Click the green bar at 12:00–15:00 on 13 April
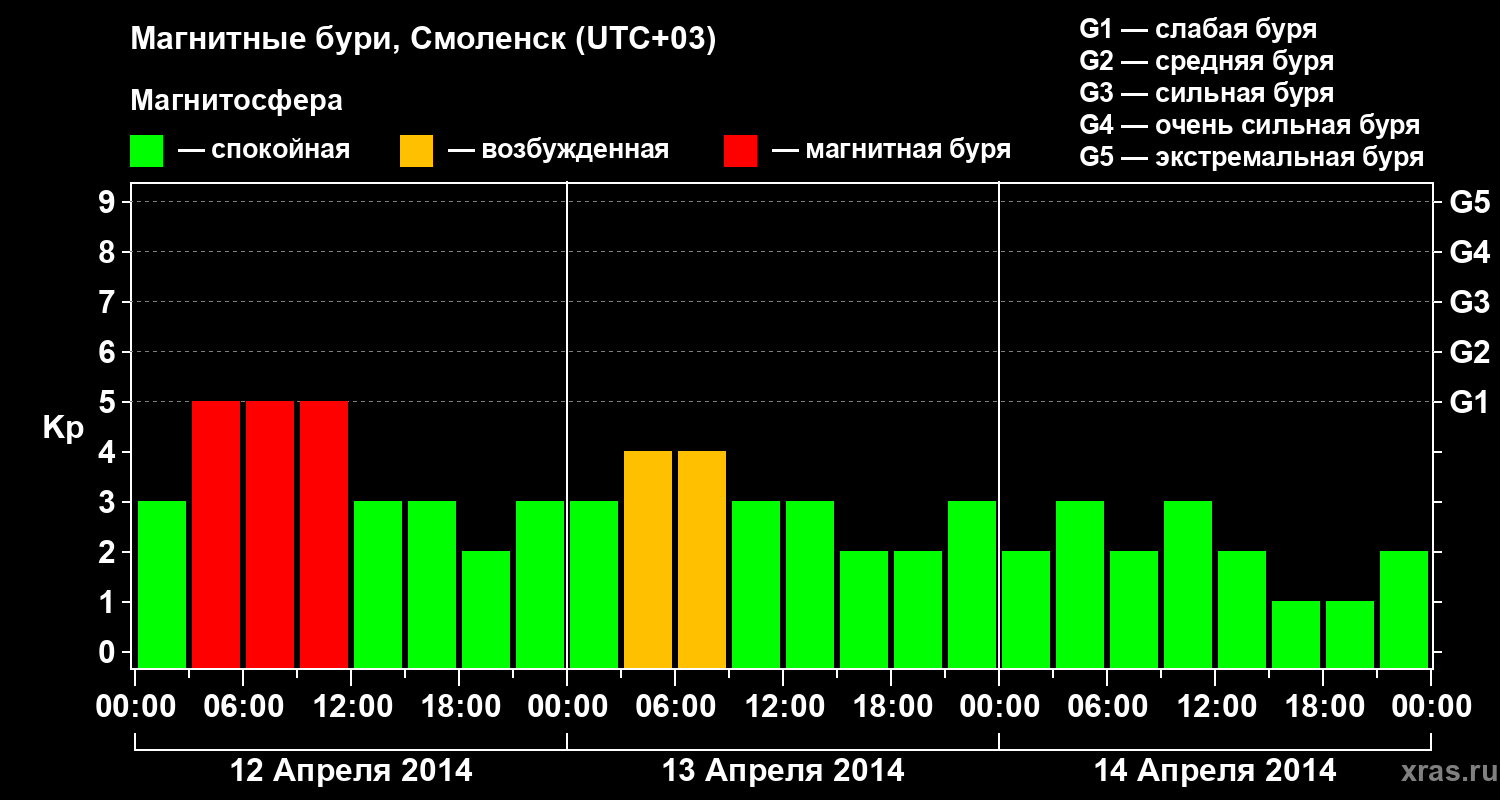This screenshot has height=800, width=1500. pyautogui.click(x=810, y=584)
